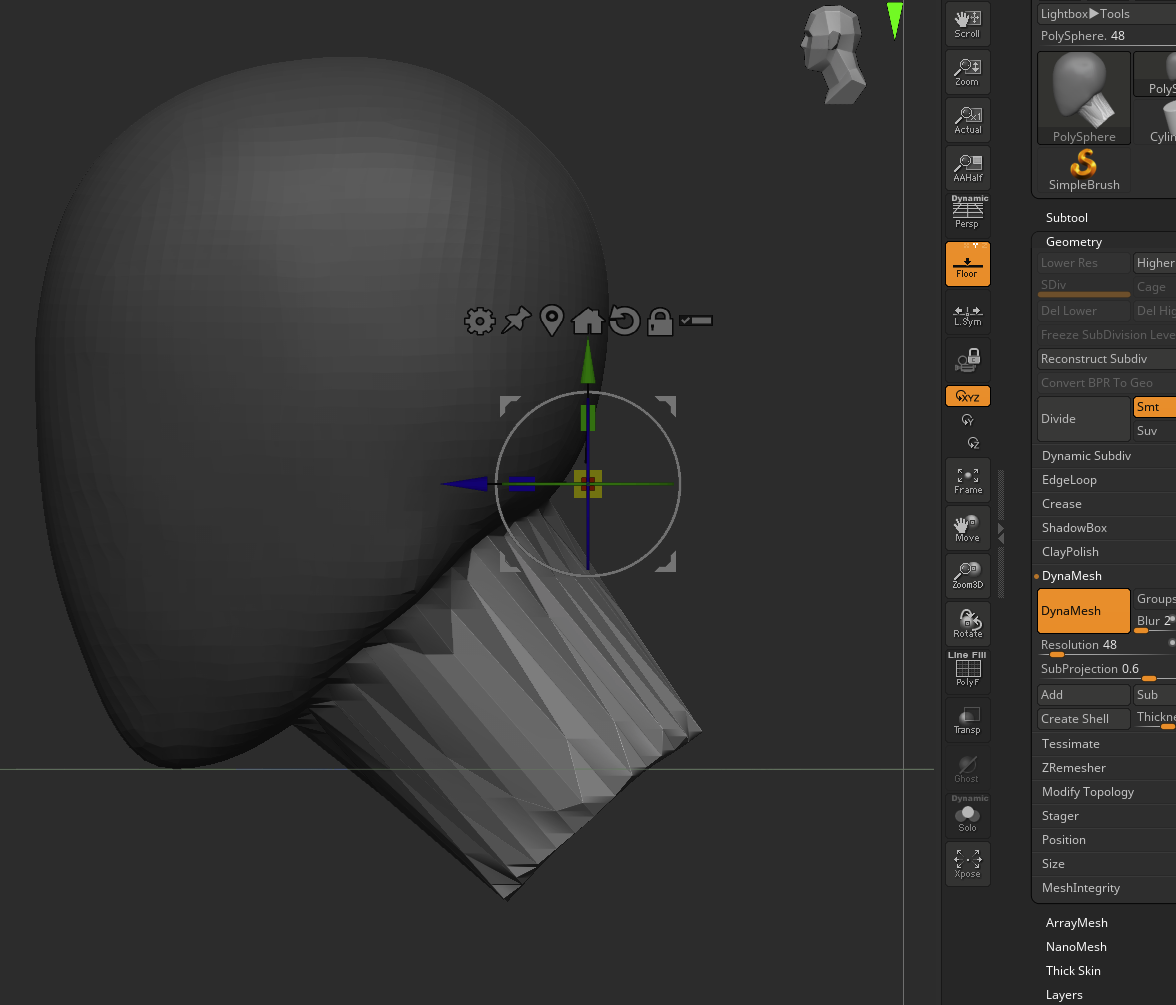The image size is (1176, 1005).
Task: Expand Tessimate section
Action: click(1070, 744)
